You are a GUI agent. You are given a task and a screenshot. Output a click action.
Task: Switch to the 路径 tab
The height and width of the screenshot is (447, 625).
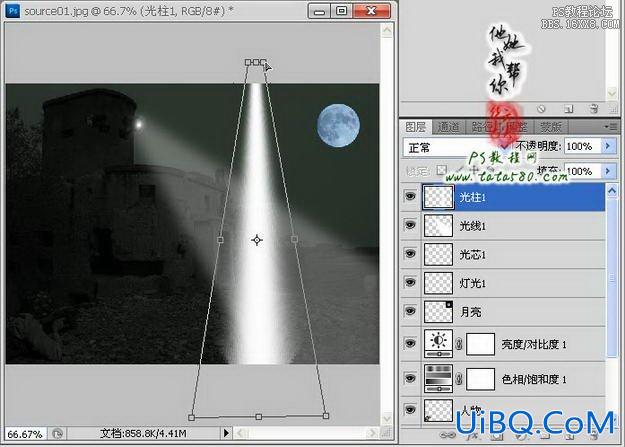click(x=482, y=127)
